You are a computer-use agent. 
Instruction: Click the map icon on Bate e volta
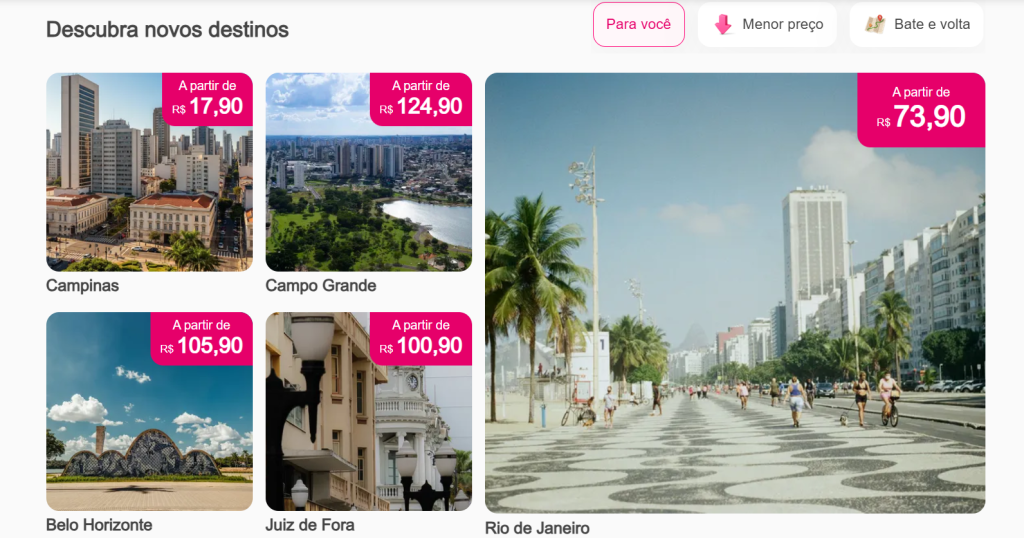874,25
